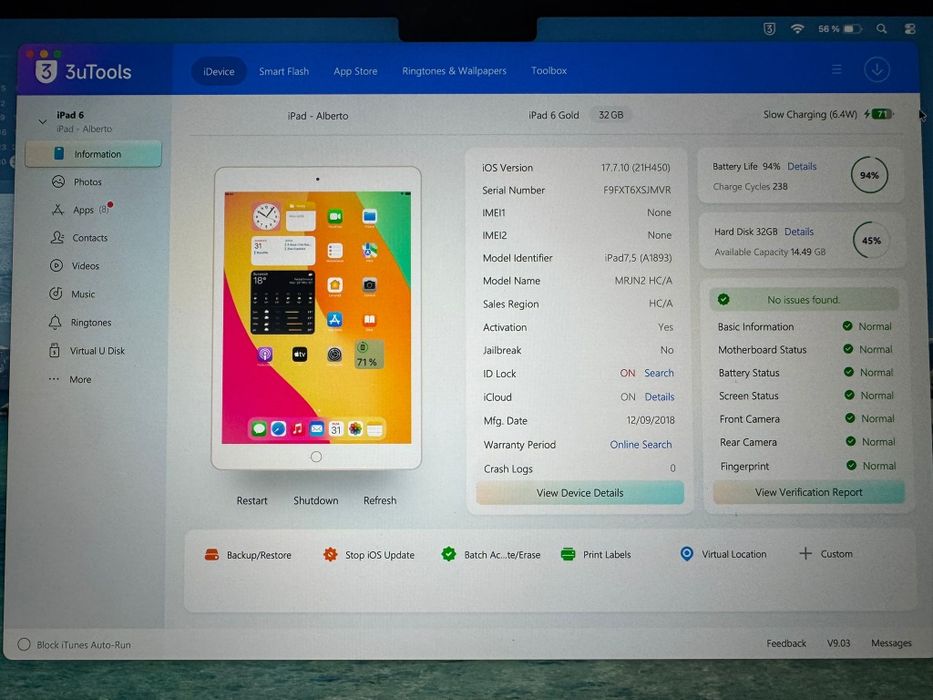Image resolution: width=933 pixels, height=700 pixels.
Task: Open Ringtones & Wallpapers tab
Action: tap(454, 71)
